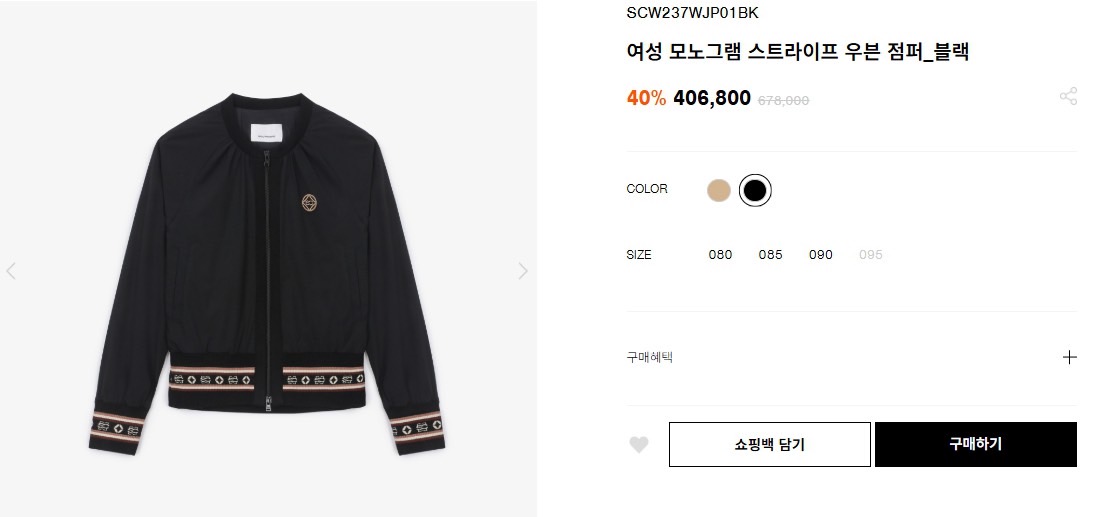Add the jacket to wishlist with the heart icon
The height and width of the screenshot is (517, 1109).
click(639, 445)
